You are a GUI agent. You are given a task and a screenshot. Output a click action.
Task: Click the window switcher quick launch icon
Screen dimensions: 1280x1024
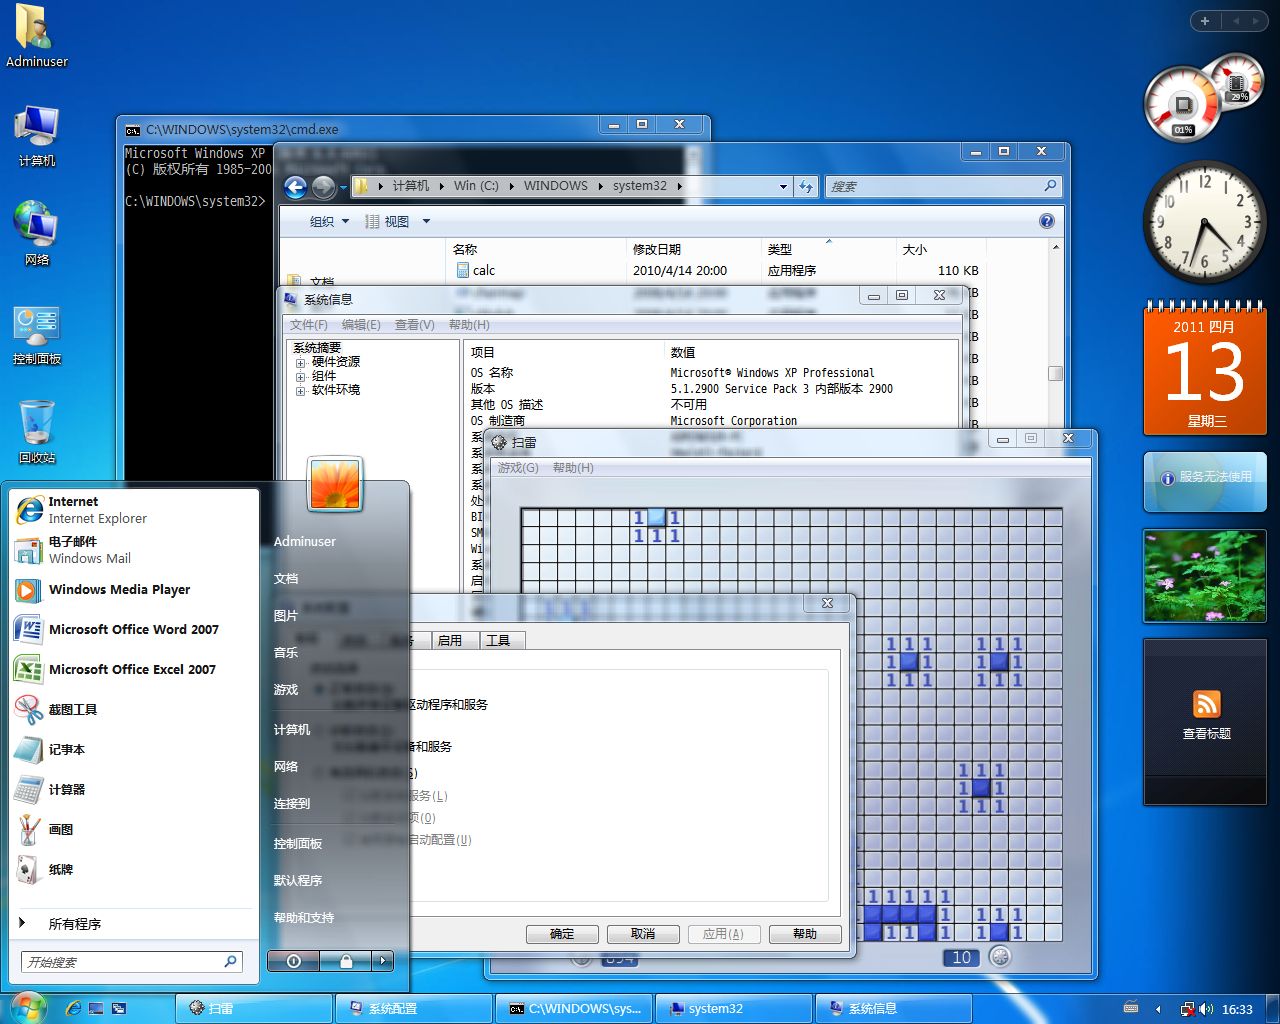(119, 1009)
